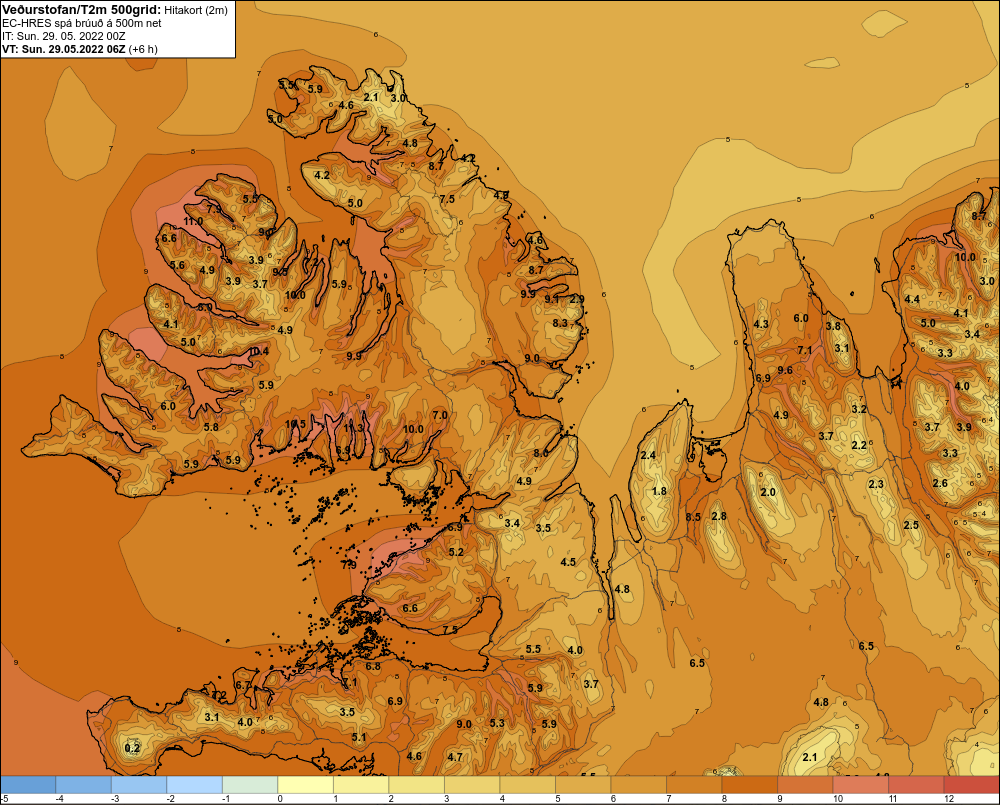Click the 5.2 temperature value
The height and width of the screenshot is (805, 1000).
456,552
